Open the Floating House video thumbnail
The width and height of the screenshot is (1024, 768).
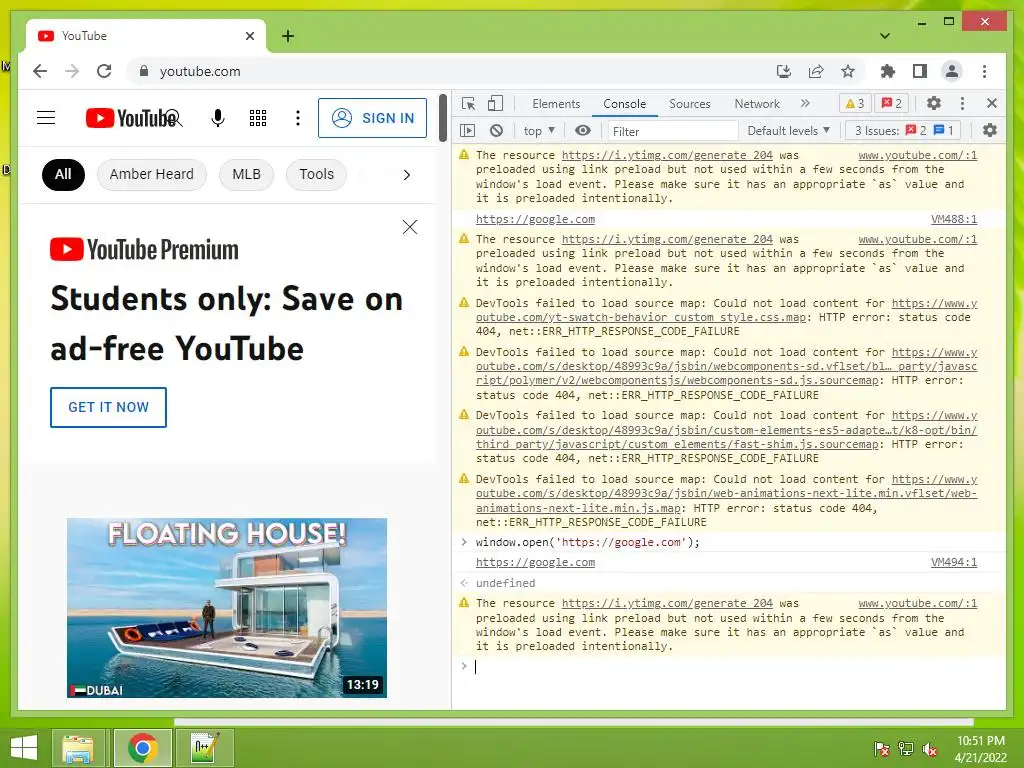click(227, 608)
